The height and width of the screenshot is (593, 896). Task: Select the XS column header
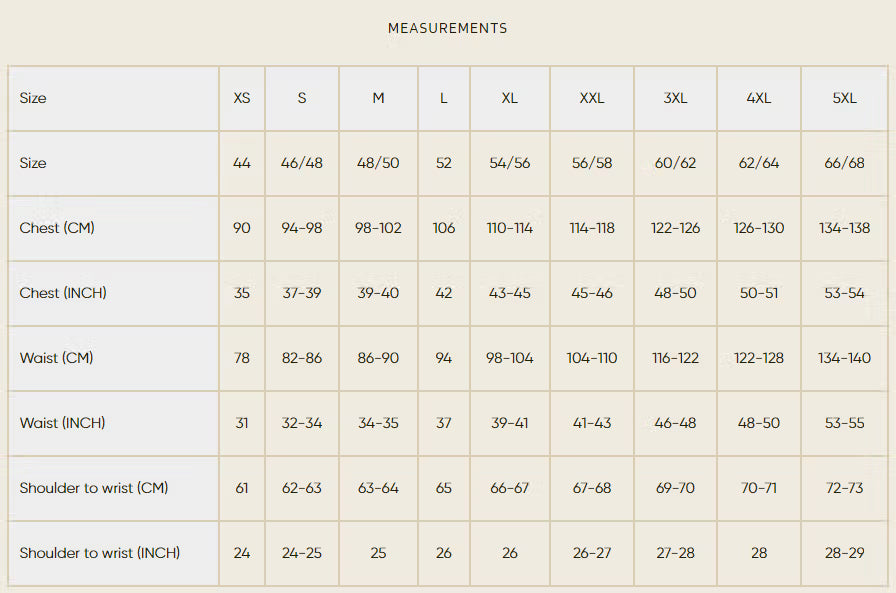pyautogui.click(x=242, y=98)
